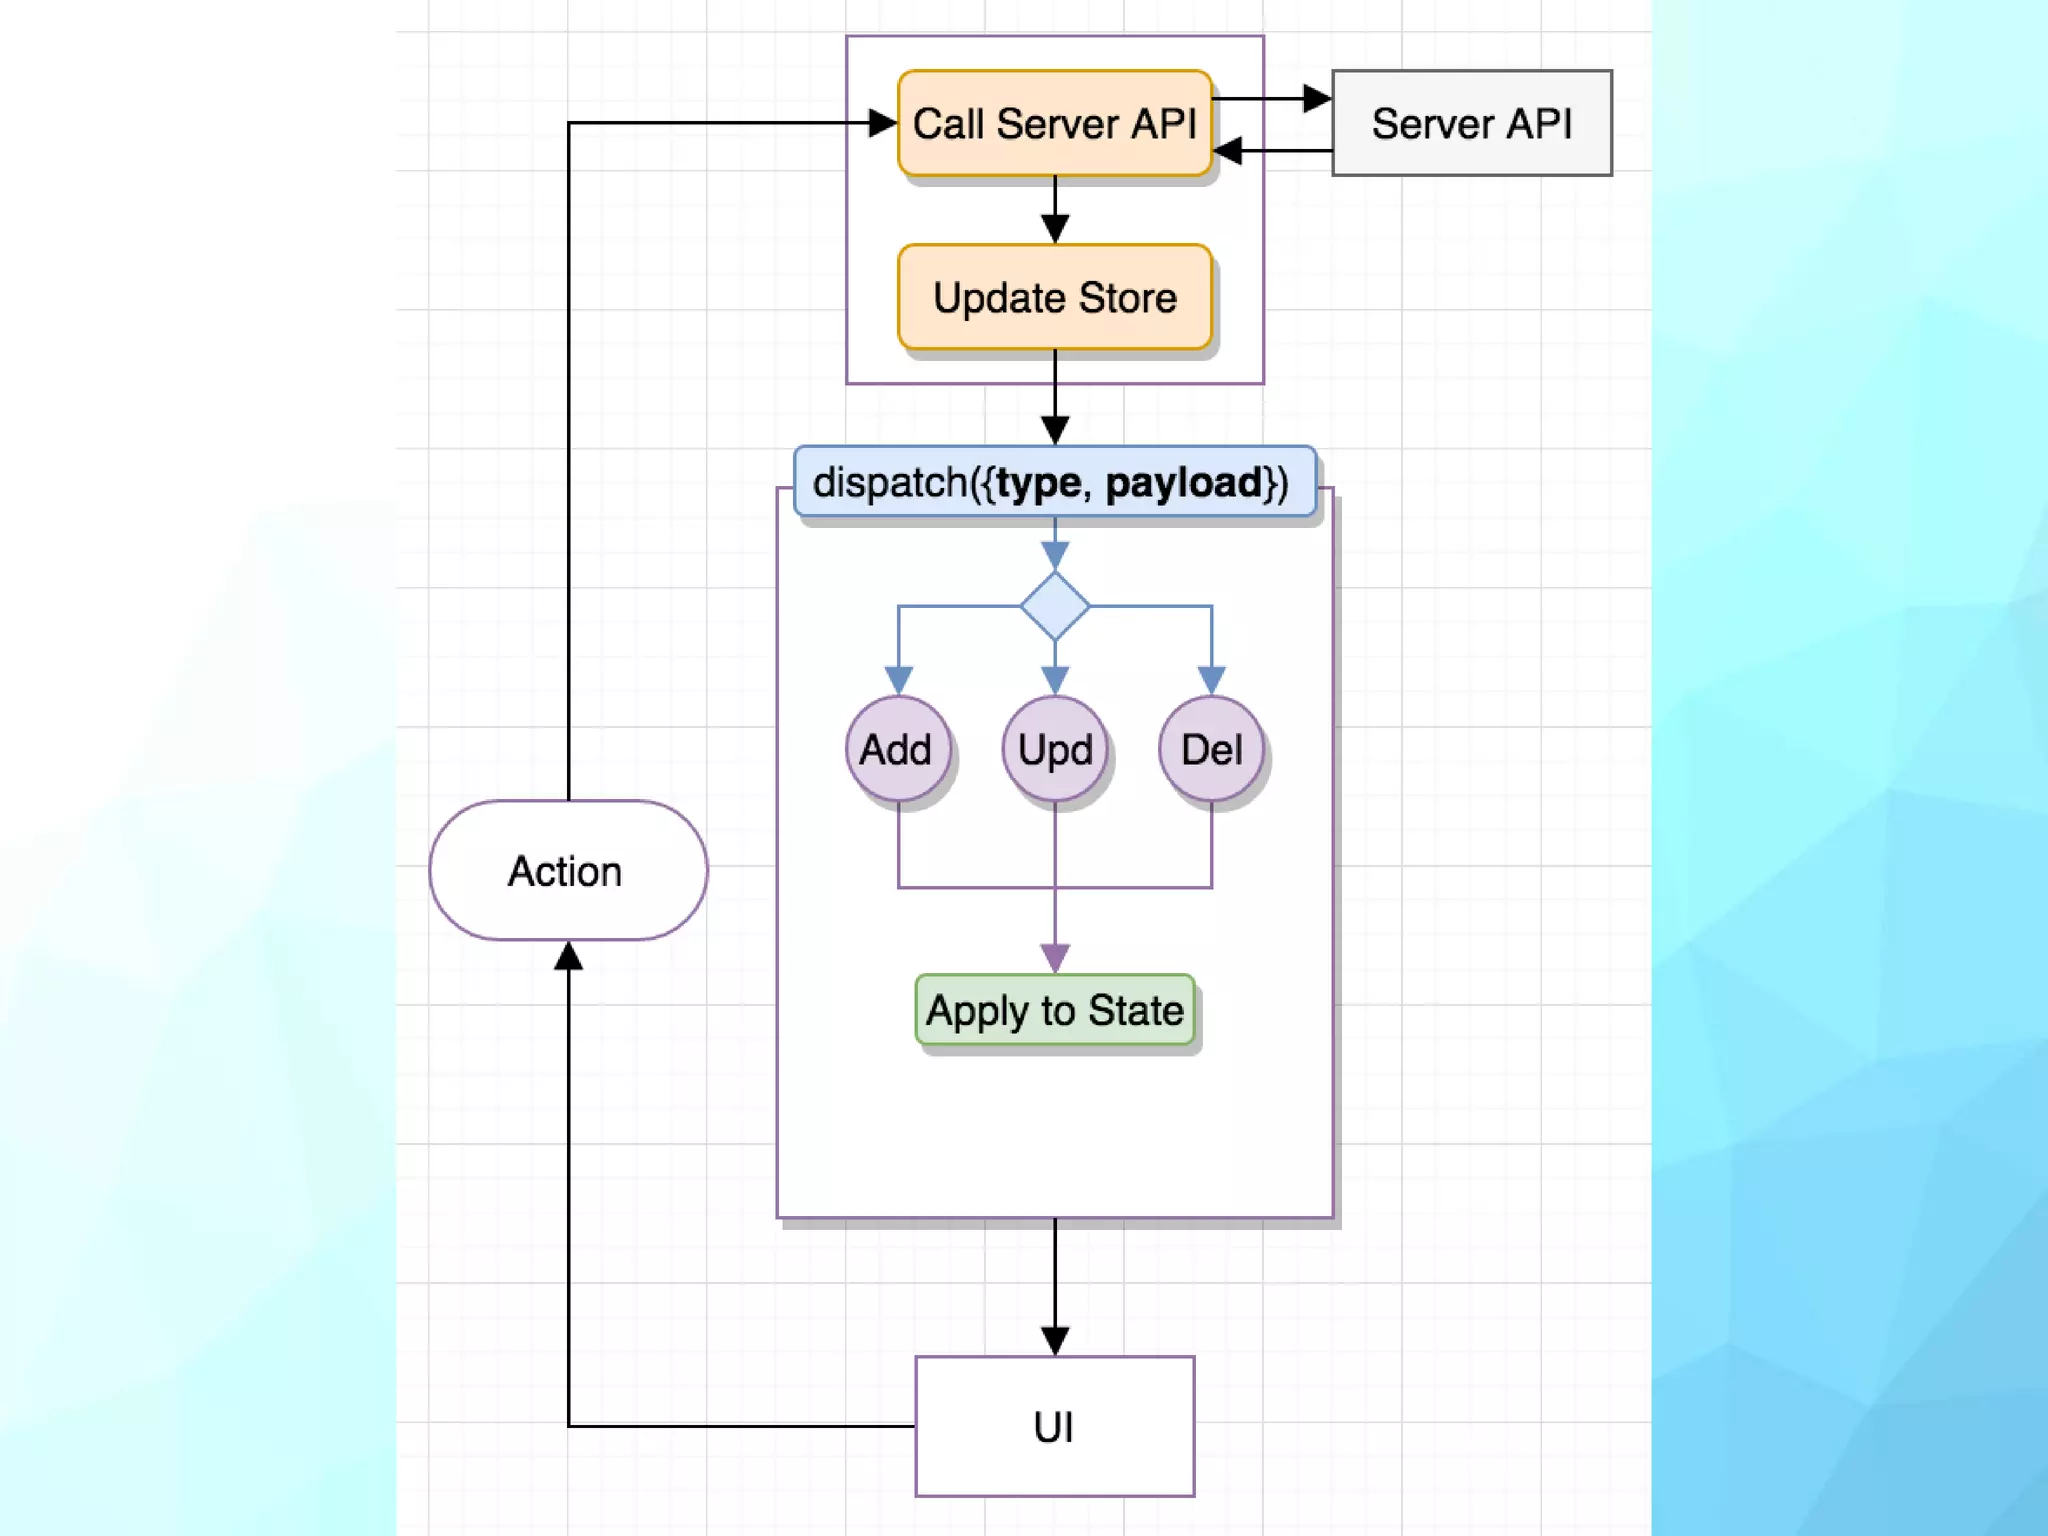This screenshot has height=1536, width=2048.
Task: Select the UI rectangle
Action: pyautogui.click(x=1054, y=1426)
